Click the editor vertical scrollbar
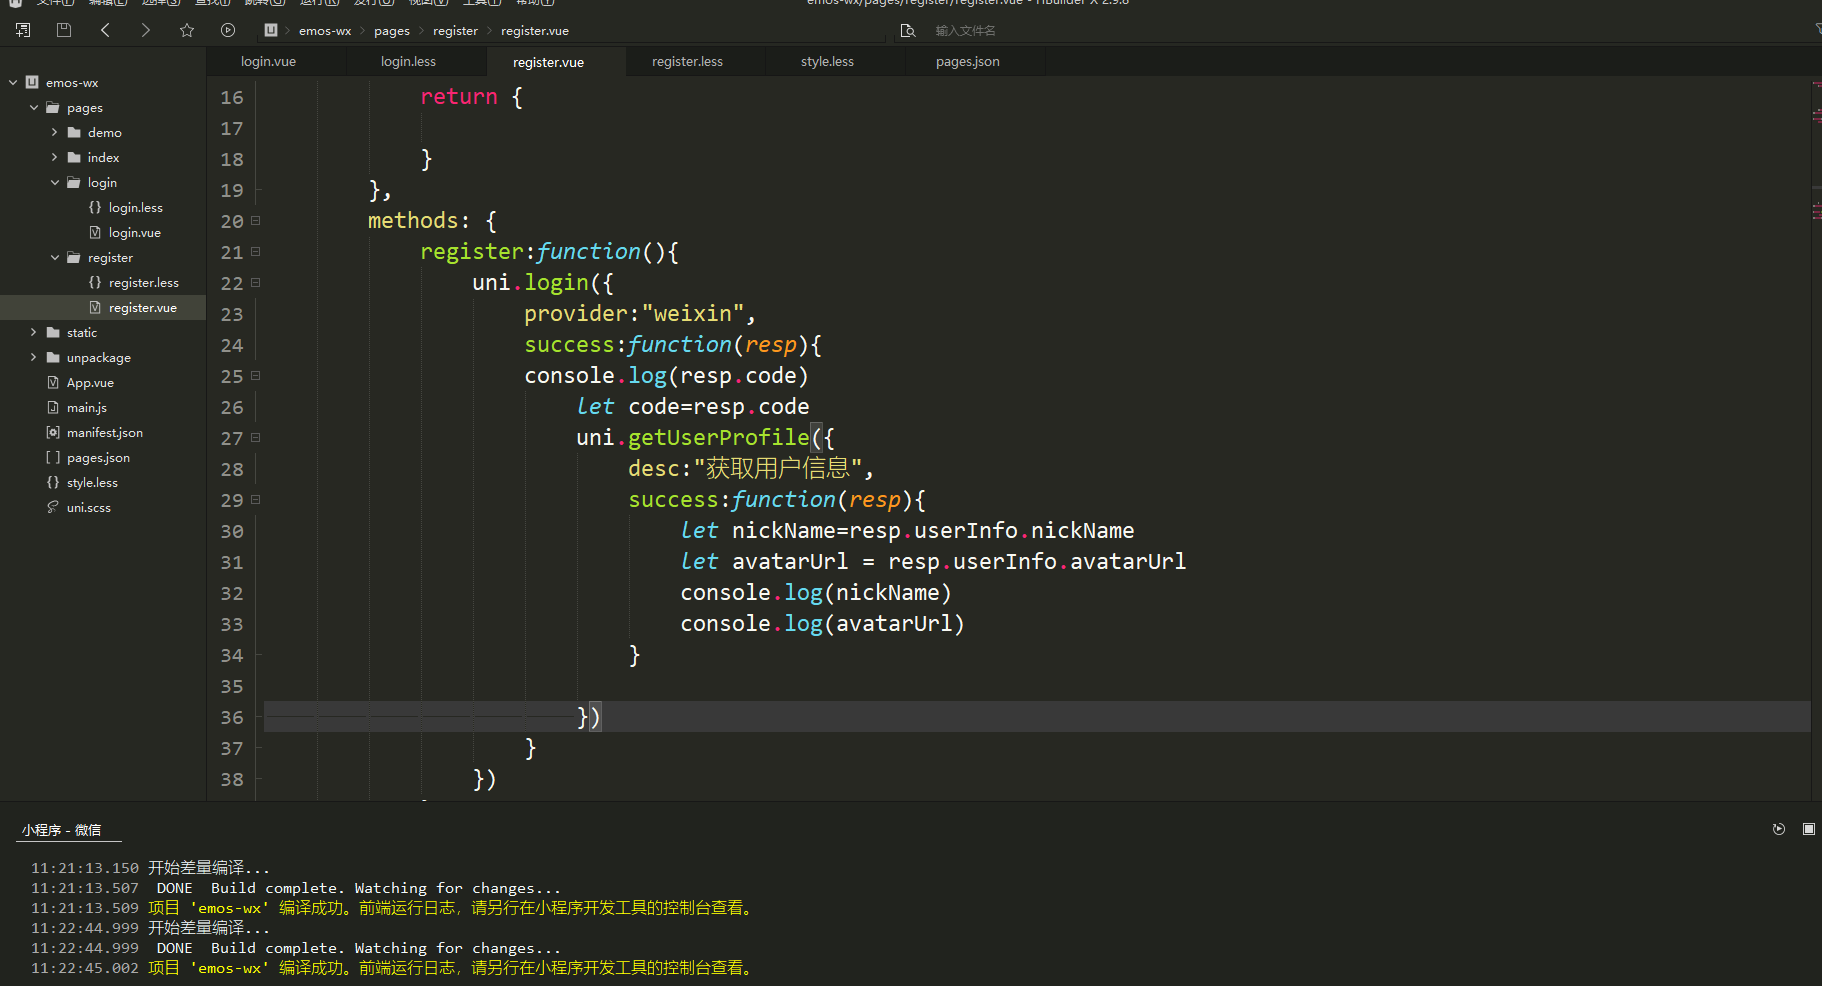Viewport: 1822px width, 986px height. pos(1816,438)
